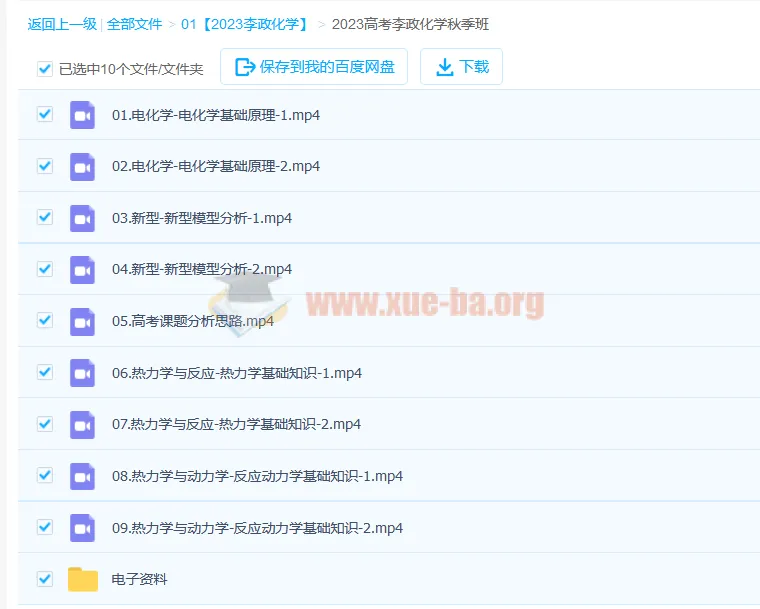Navigate to 01【2023李政化学】 breadcrumb
This screenshot has width=760, height=609.
244,24
